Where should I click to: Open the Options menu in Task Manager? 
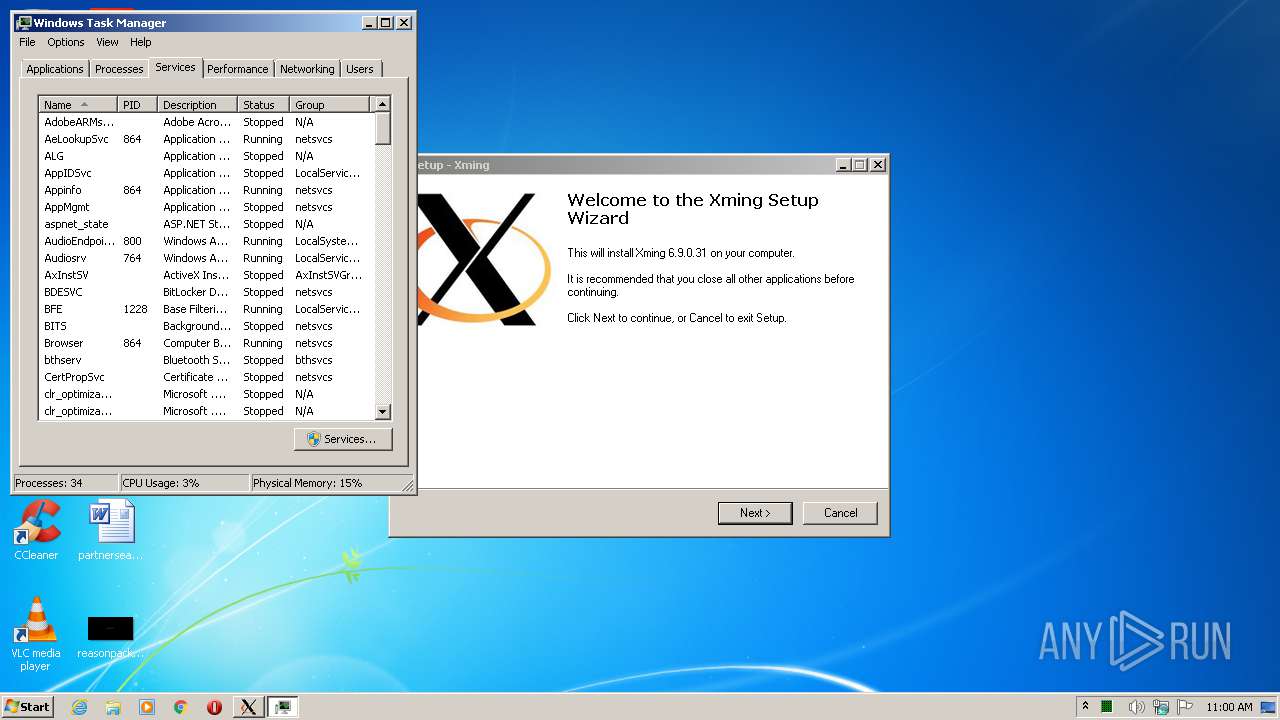pos(66,42)
